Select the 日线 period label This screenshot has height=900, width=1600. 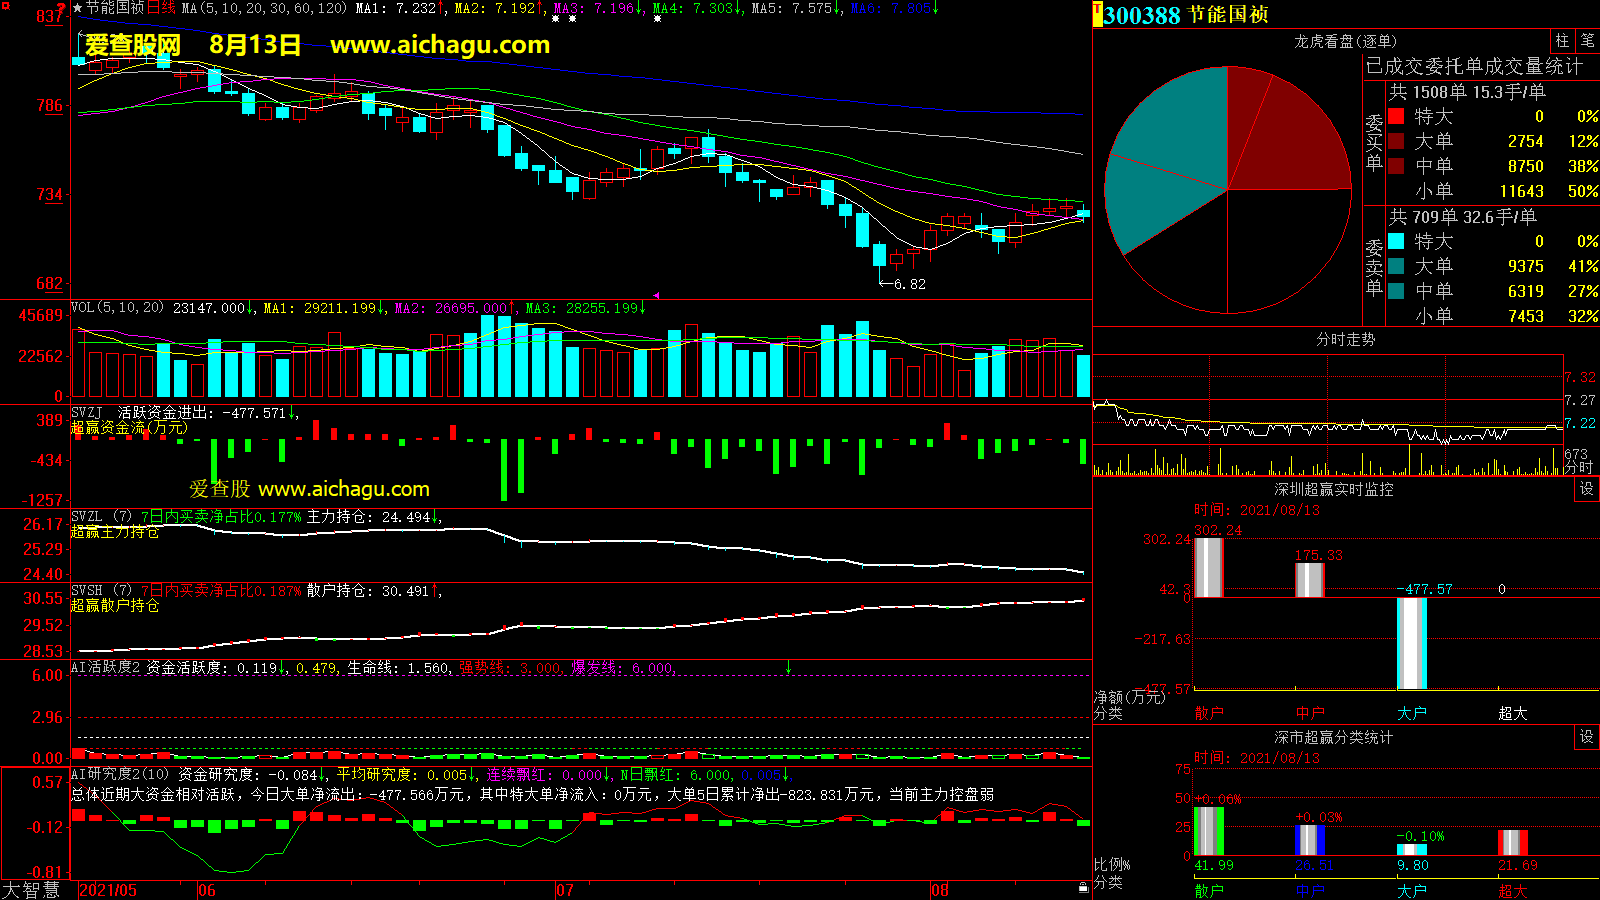pyautogui.click(x=161, y=8)
